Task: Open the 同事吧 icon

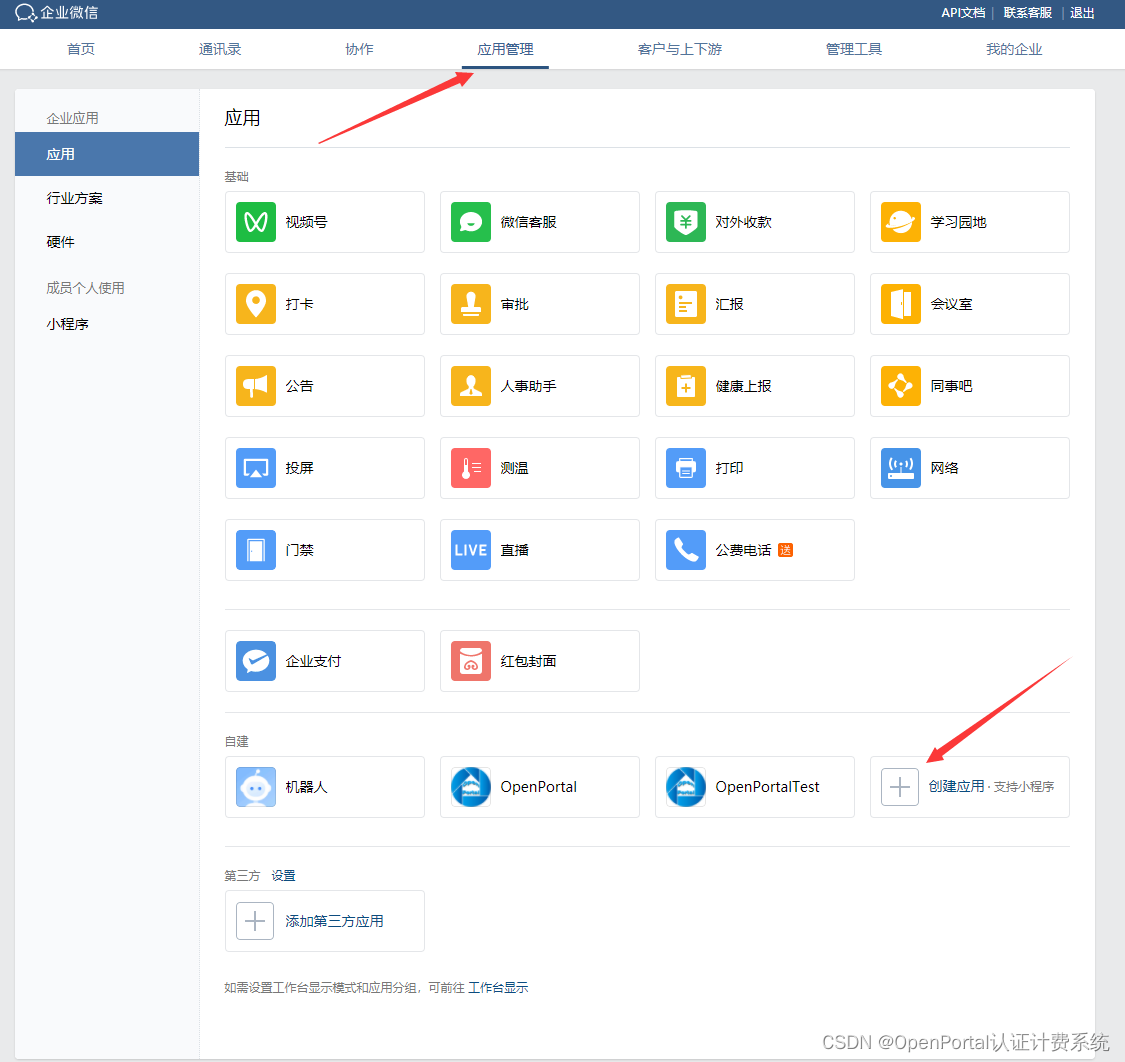Action: point(901,386)
